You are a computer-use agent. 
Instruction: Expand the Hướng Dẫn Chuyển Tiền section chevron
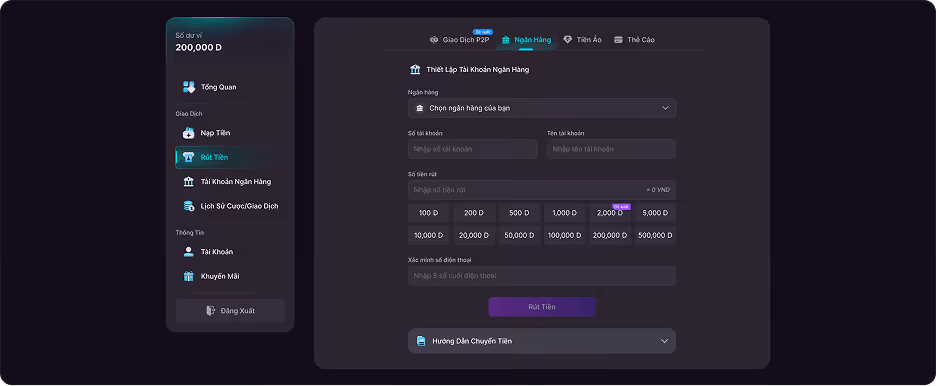coord(664,341)
